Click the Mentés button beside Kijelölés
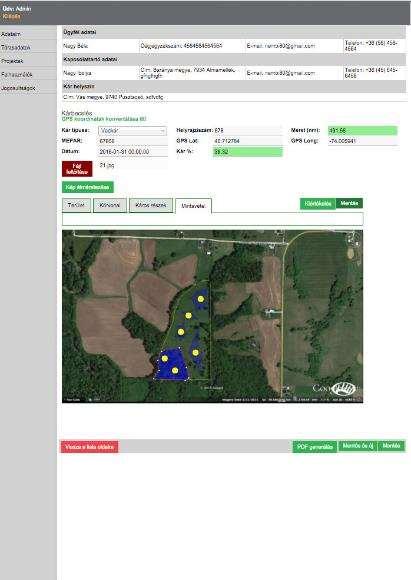The image size is (411, 580). (x=349, y=203)
